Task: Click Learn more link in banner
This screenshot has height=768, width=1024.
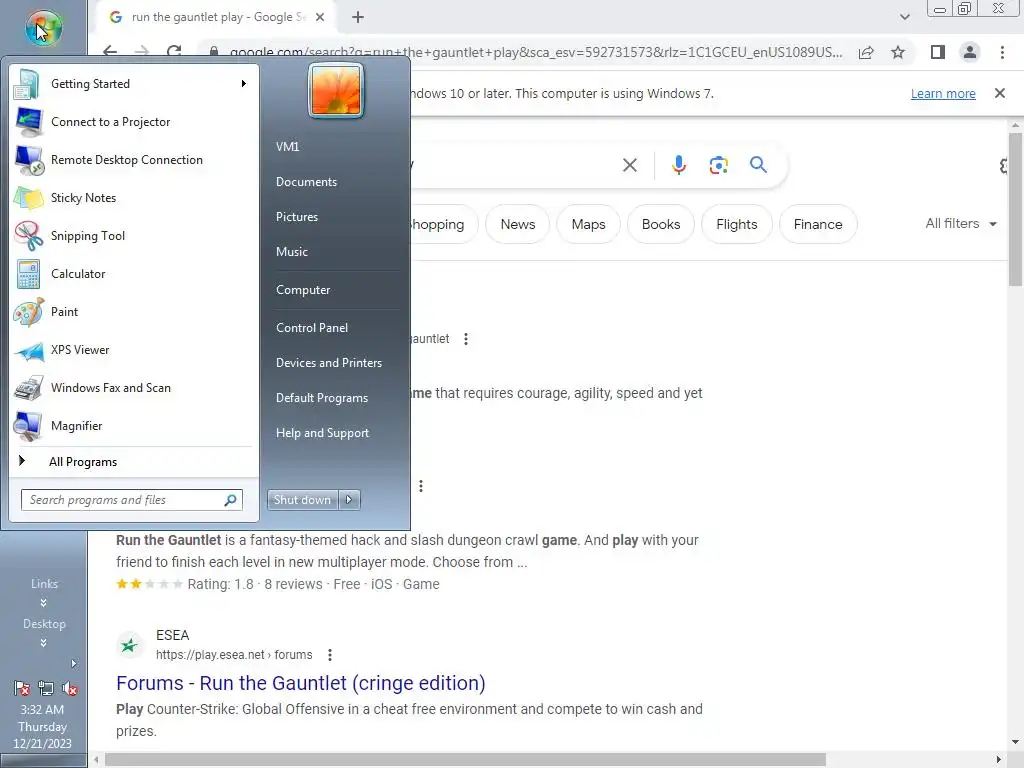Action: [x=943, y=93]
